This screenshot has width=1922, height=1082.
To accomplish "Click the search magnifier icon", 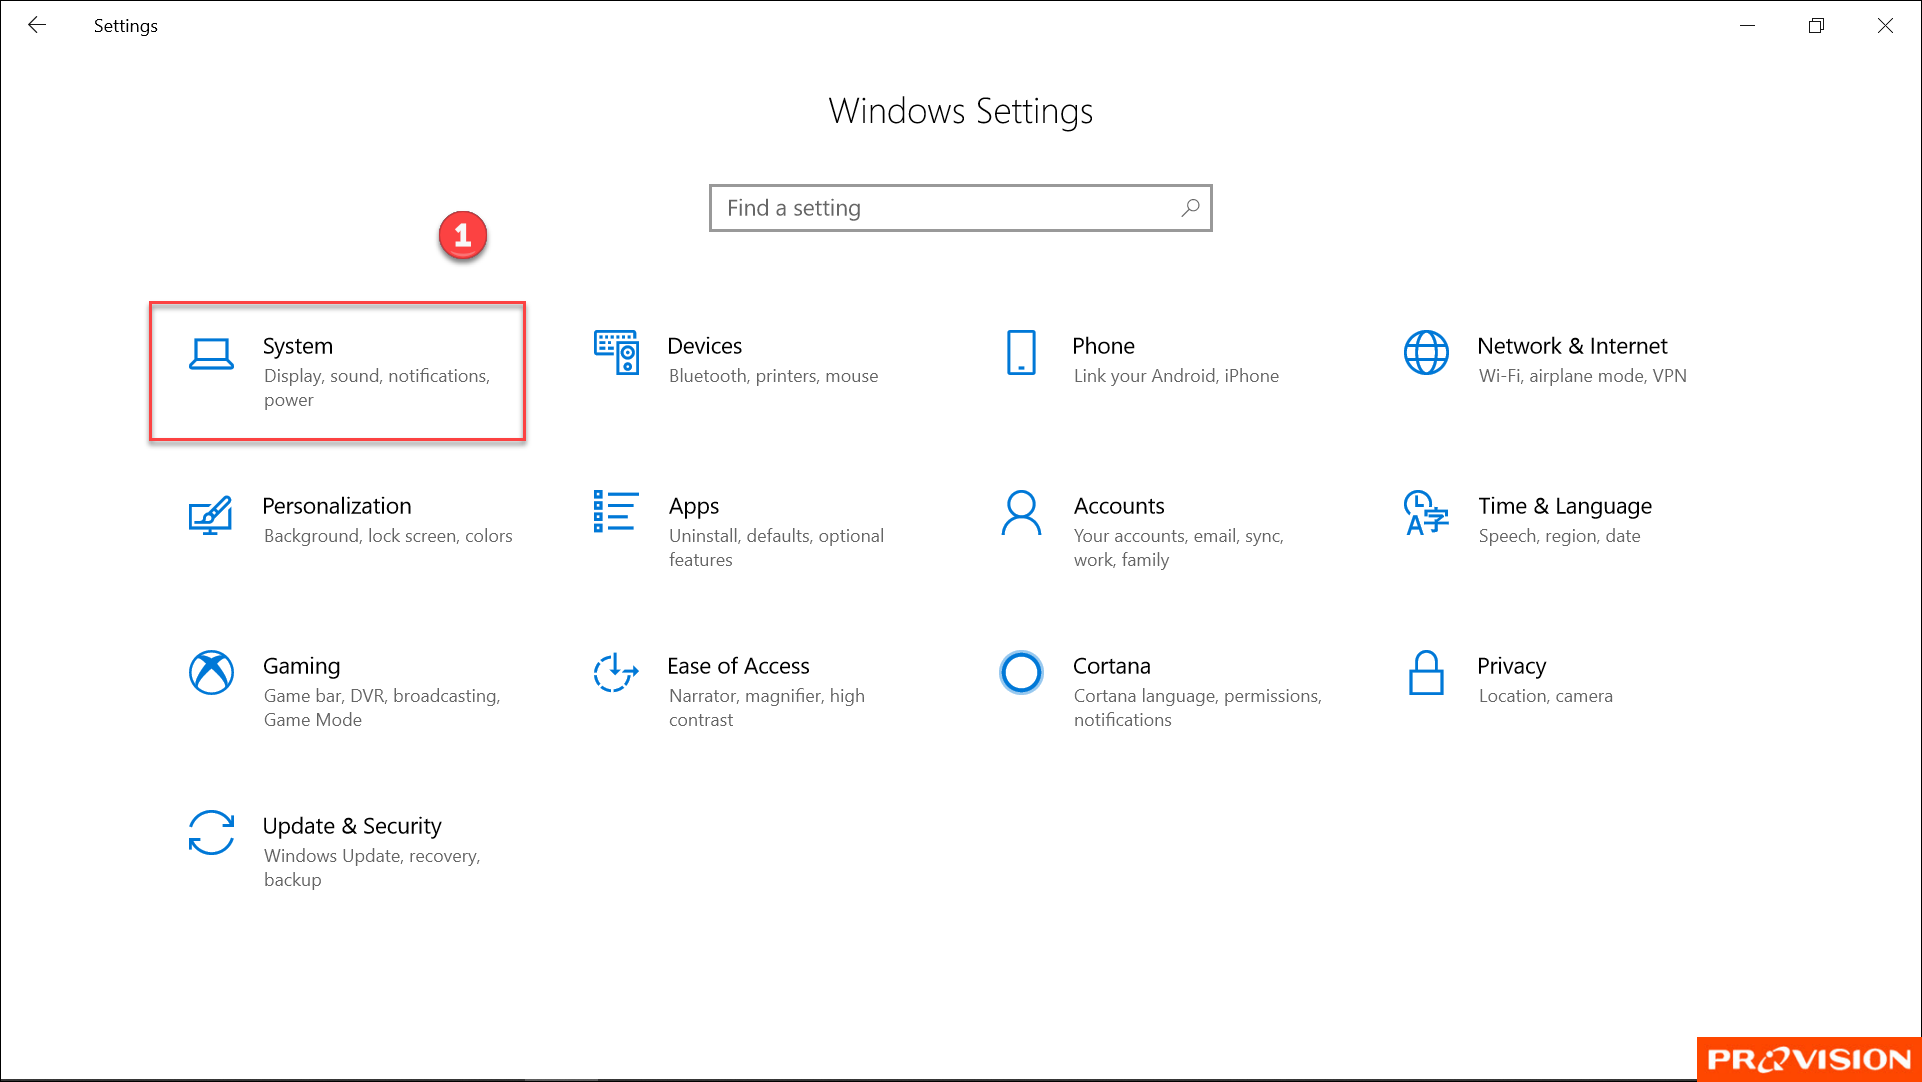I will click(x=1190, y=208).
